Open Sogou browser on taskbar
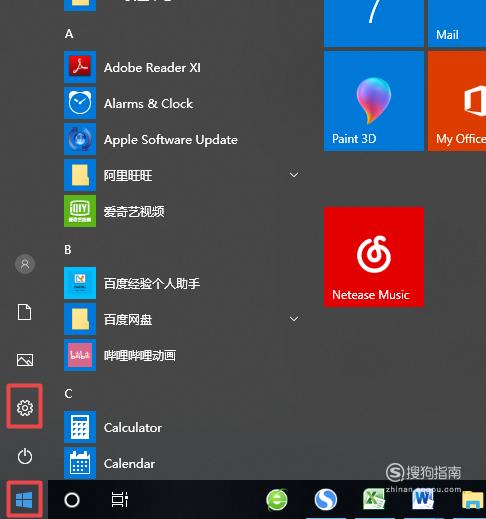The width and height of the screenshot is (486, 519). coord(326,500)
